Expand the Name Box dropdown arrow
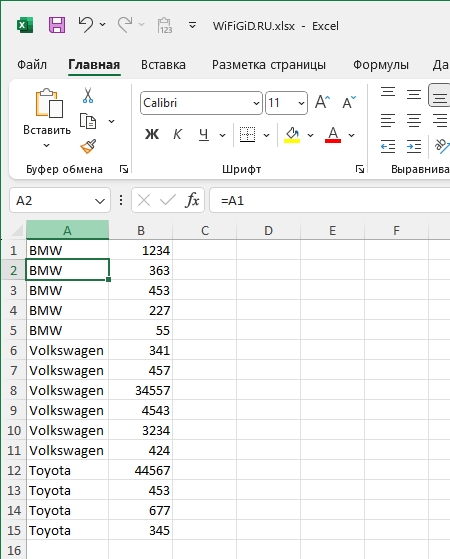The width and height of the screenshot is (450, 559). pos(100,201)
